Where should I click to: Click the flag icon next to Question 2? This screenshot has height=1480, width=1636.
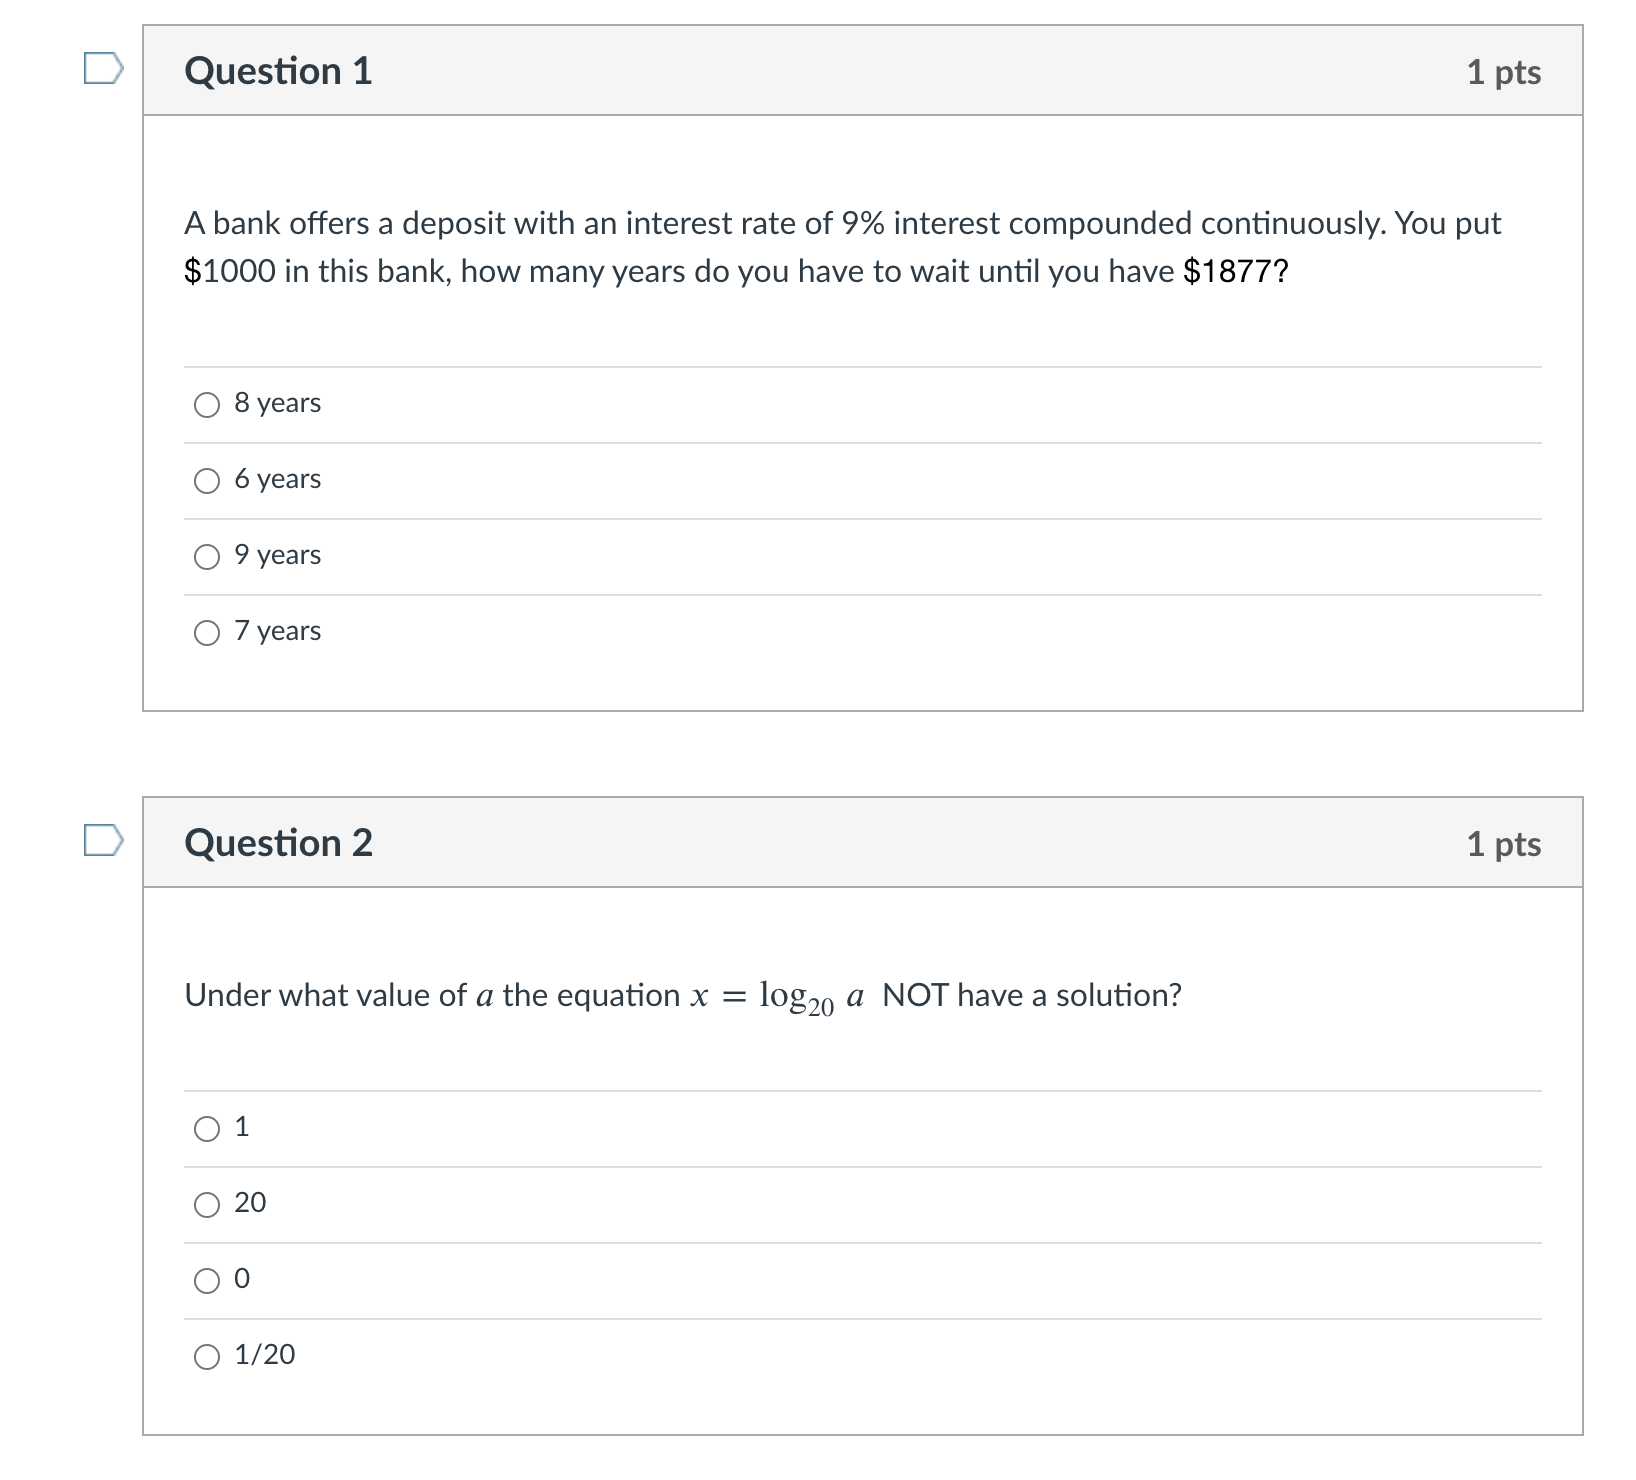pyautogui.click(x=103, y=841)
